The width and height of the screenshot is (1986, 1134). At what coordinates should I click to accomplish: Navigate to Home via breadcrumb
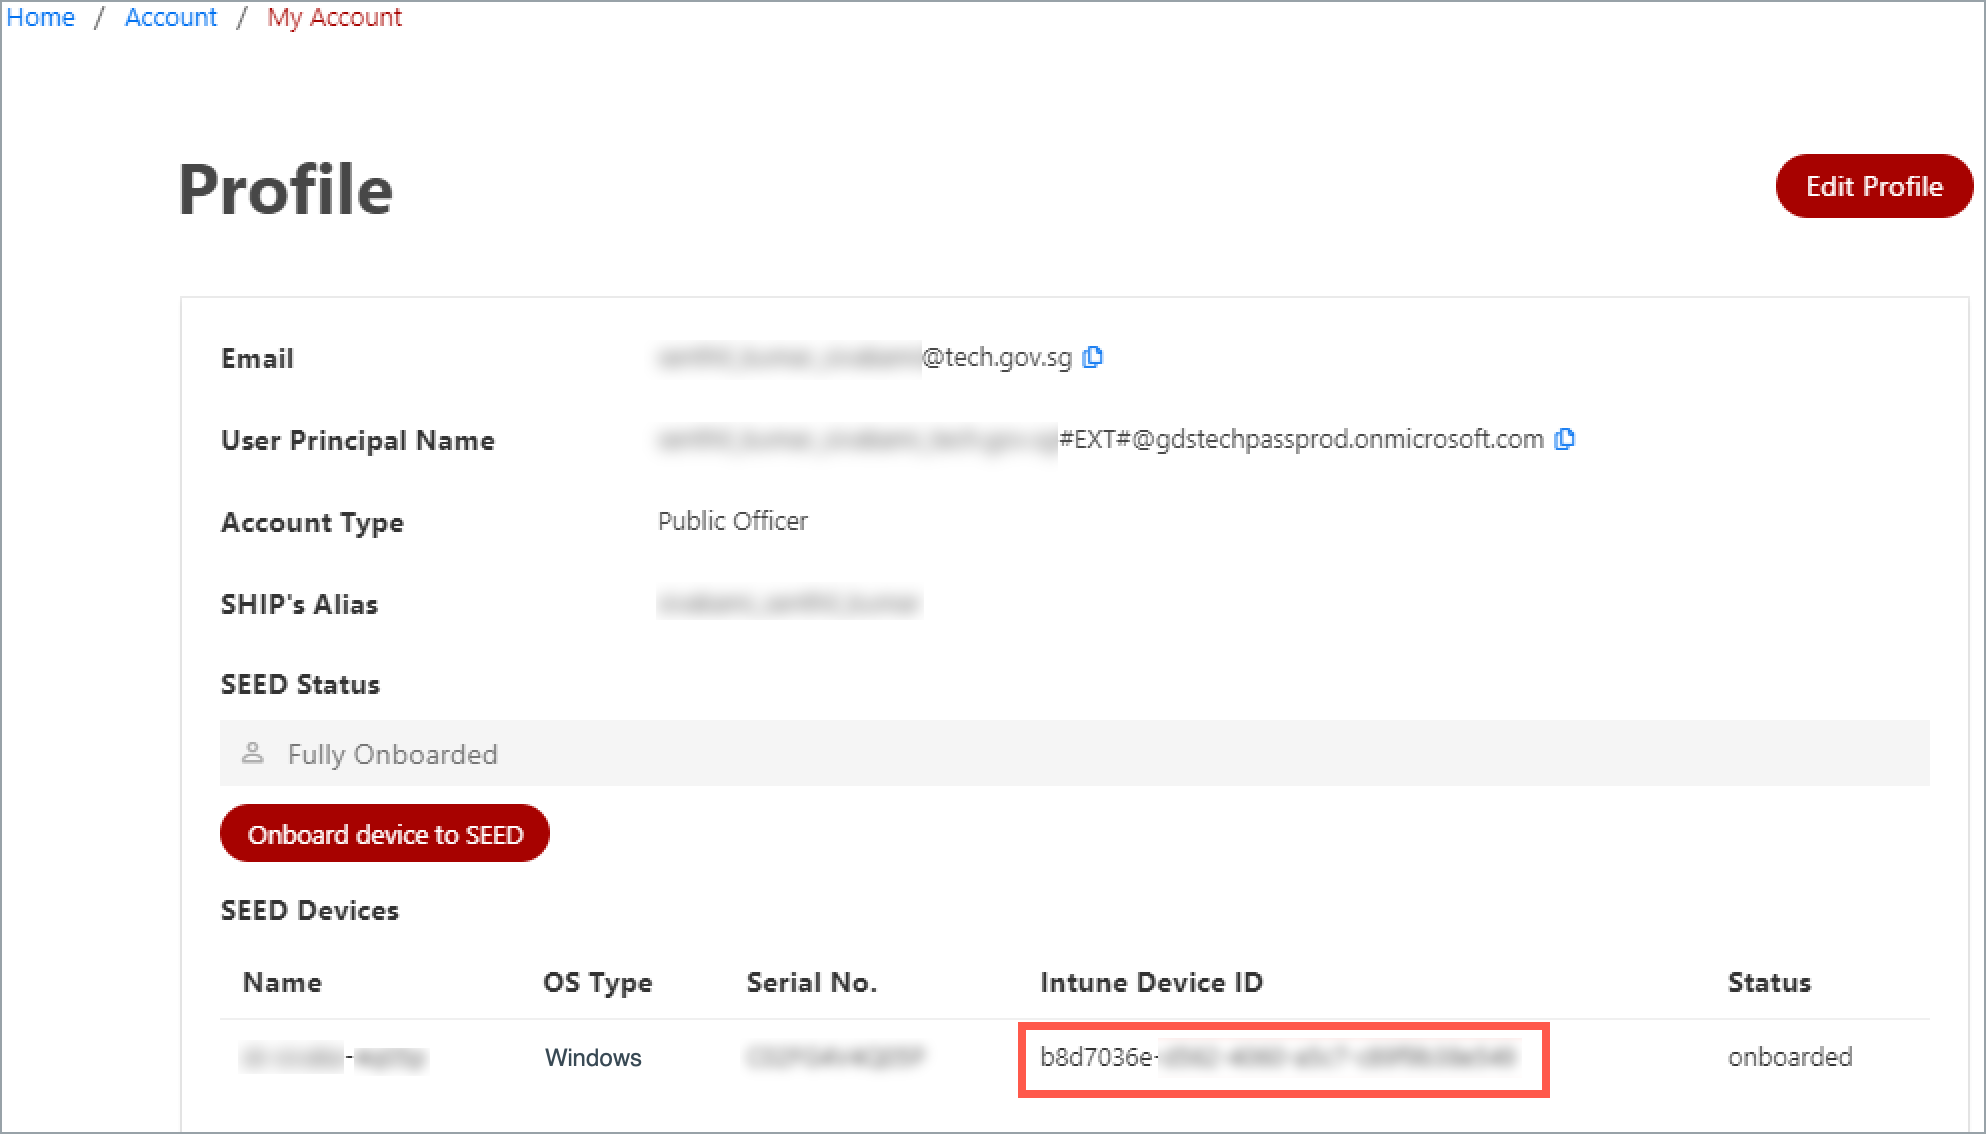point(40,16)
